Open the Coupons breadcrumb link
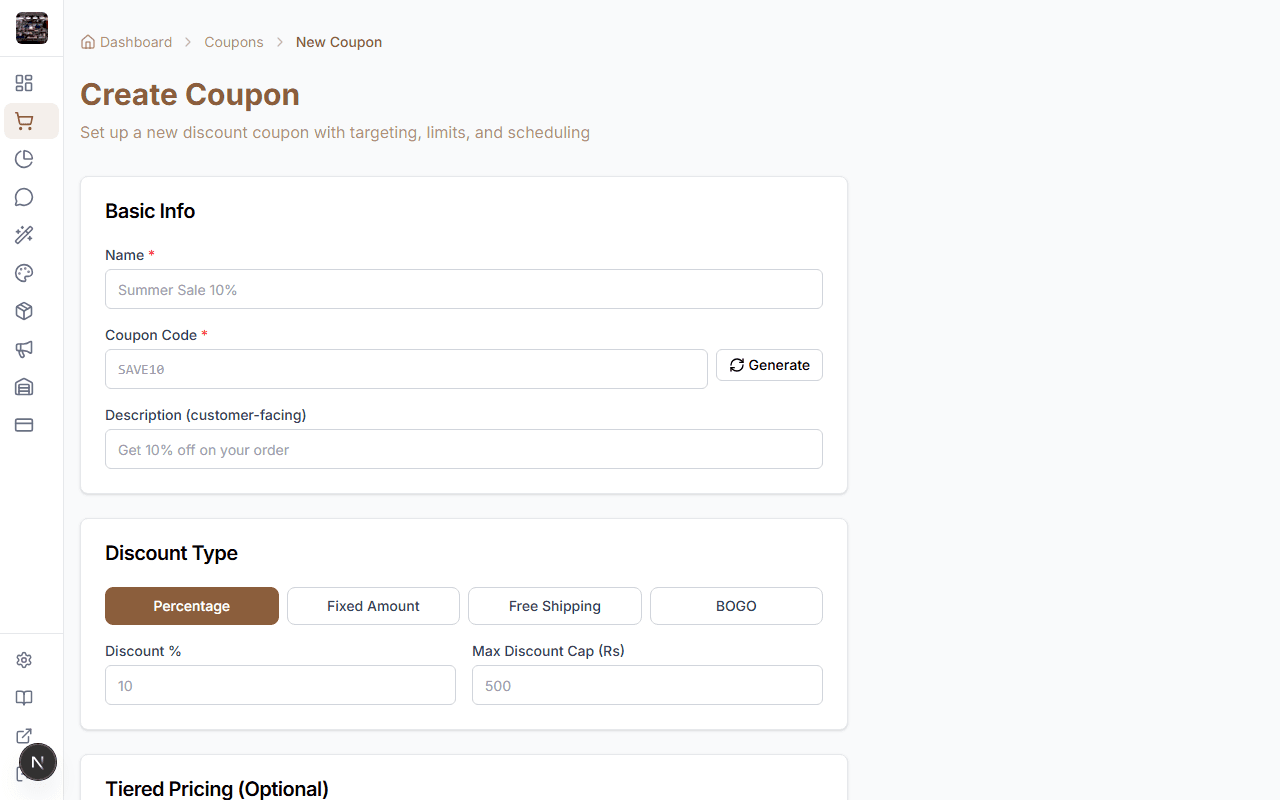 (x=234, y=42)
